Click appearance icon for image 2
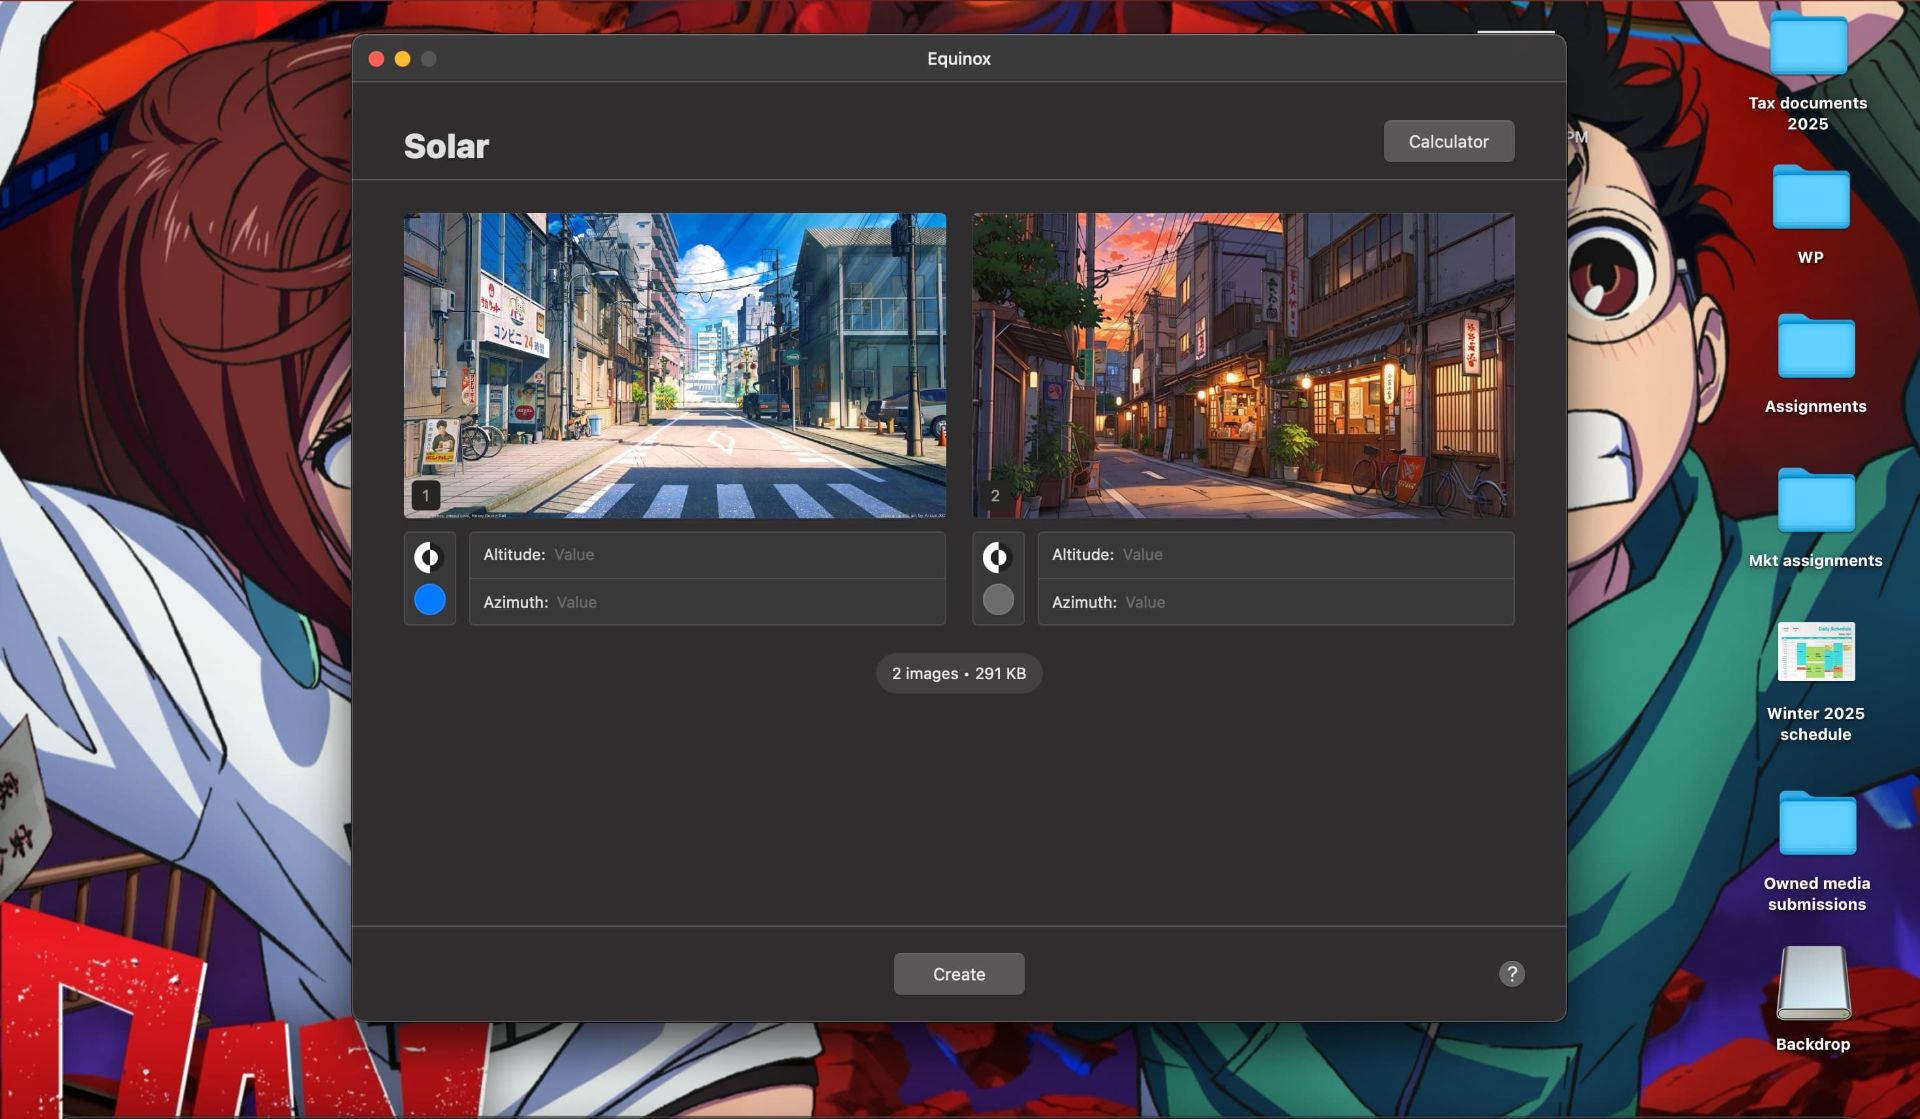The image size is (1920, 1119). [x=997, y=557]
